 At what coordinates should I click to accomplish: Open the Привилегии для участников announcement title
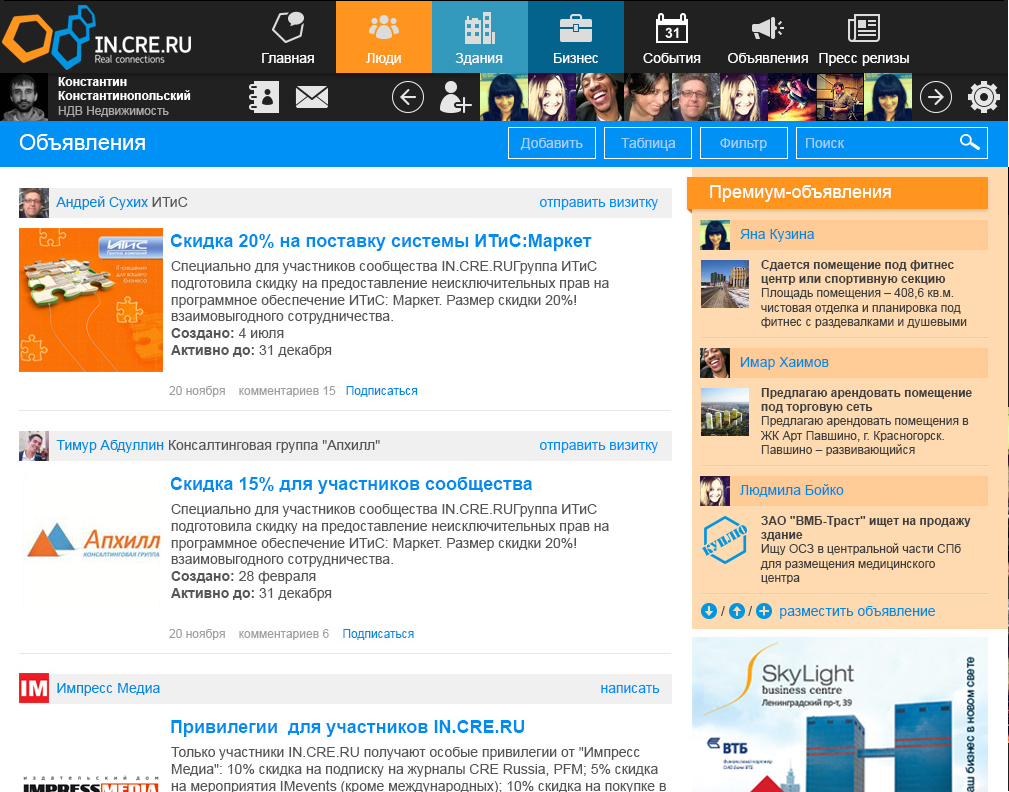(x=347, y=727)
